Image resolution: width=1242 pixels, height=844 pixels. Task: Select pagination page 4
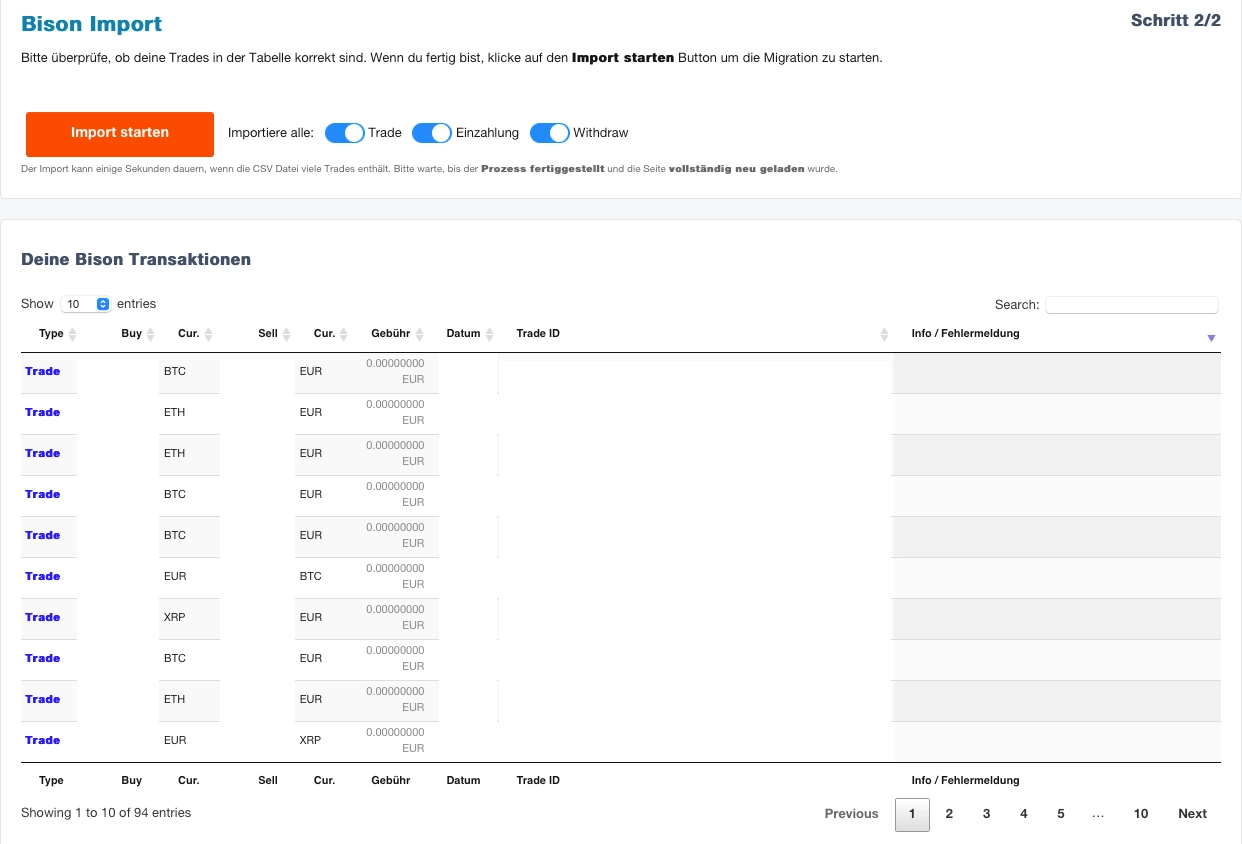tap(1023, 814)
